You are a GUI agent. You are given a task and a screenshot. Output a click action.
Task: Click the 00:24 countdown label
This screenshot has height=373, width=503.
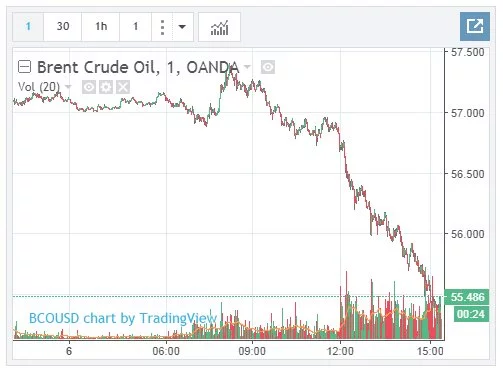(x=471, y=314)
